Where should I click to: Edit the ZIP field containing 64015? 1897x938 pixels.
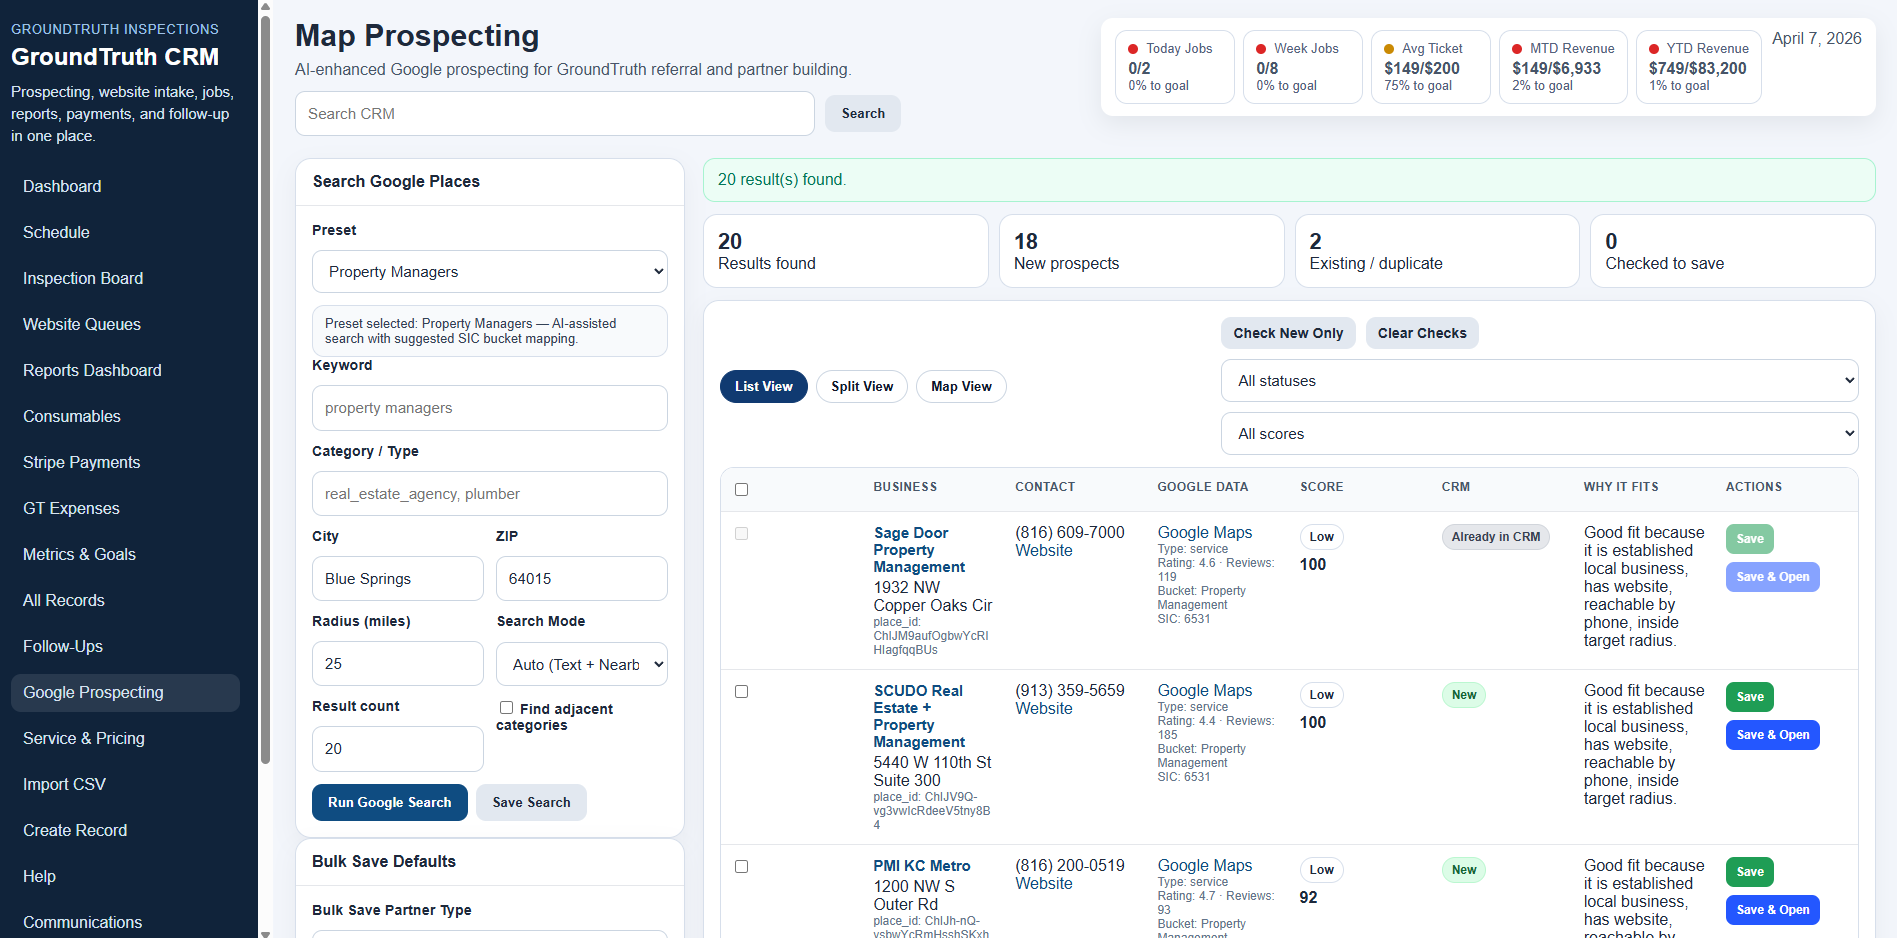tap(582, 579)
